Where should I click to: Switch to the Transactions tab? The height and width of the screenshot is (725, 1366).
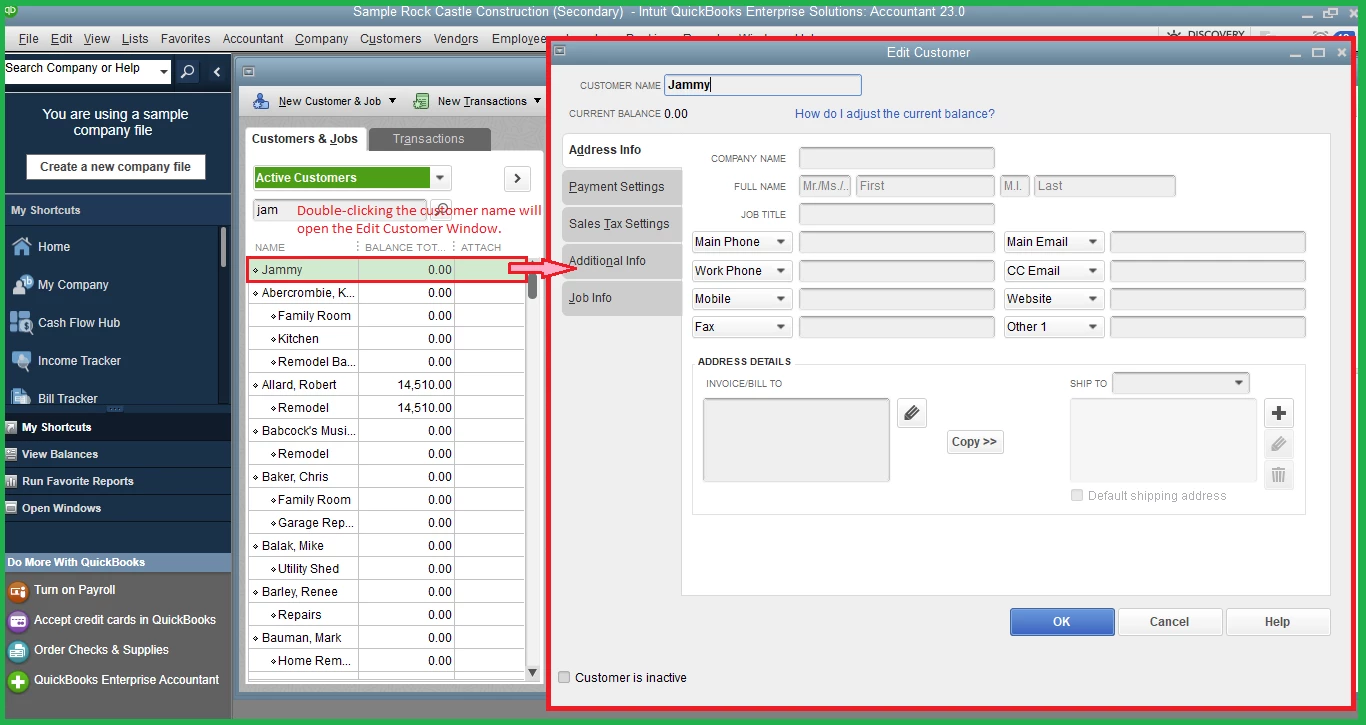point(429,139)
